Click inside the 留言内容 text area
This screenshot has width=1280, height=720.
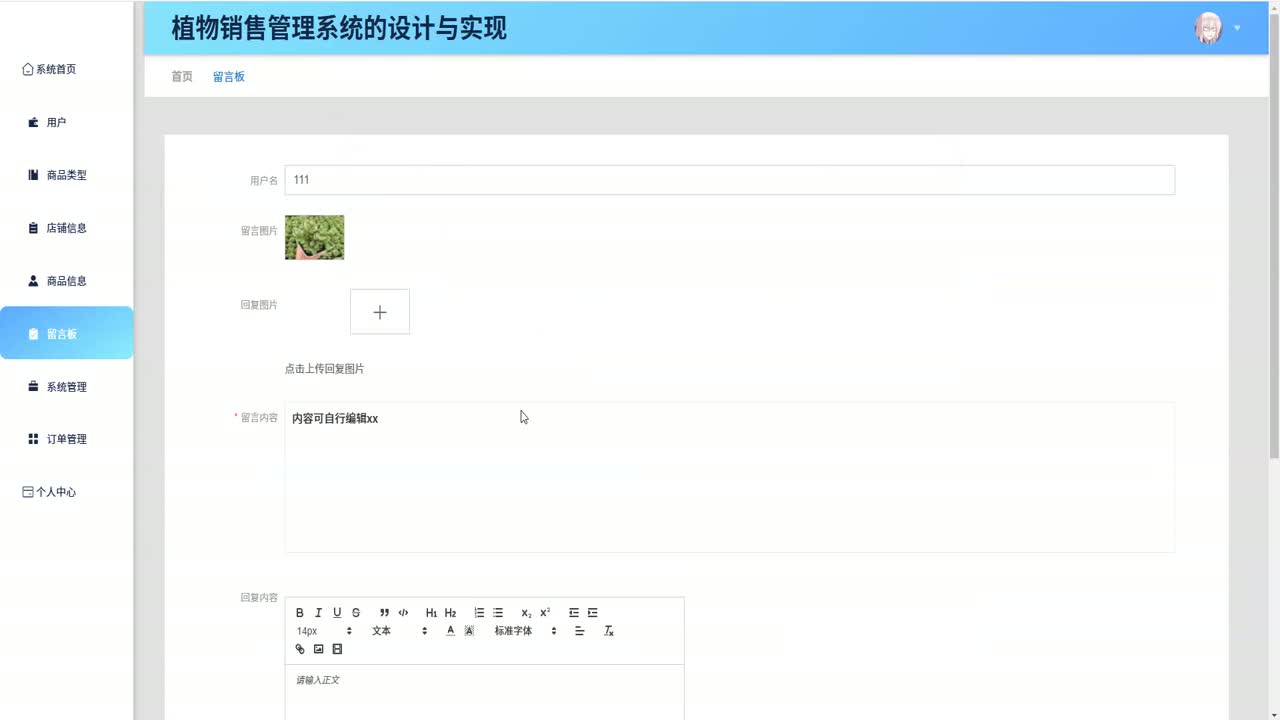click(x=729, y=477)
